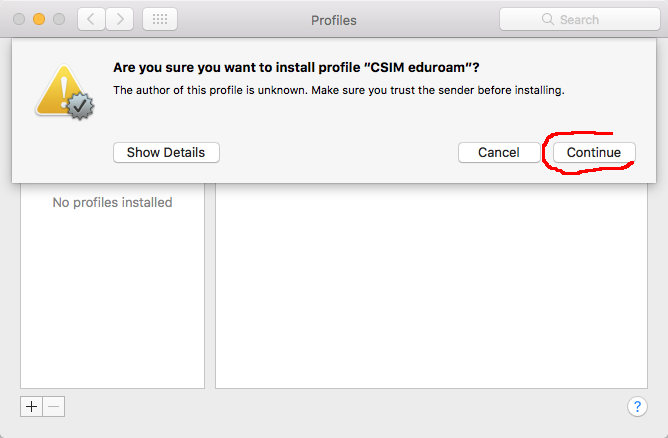Image resolution: width=668 pixels, height=438 pixels.
Task: Click the gray zoom window button
Action: coord(59,19)
